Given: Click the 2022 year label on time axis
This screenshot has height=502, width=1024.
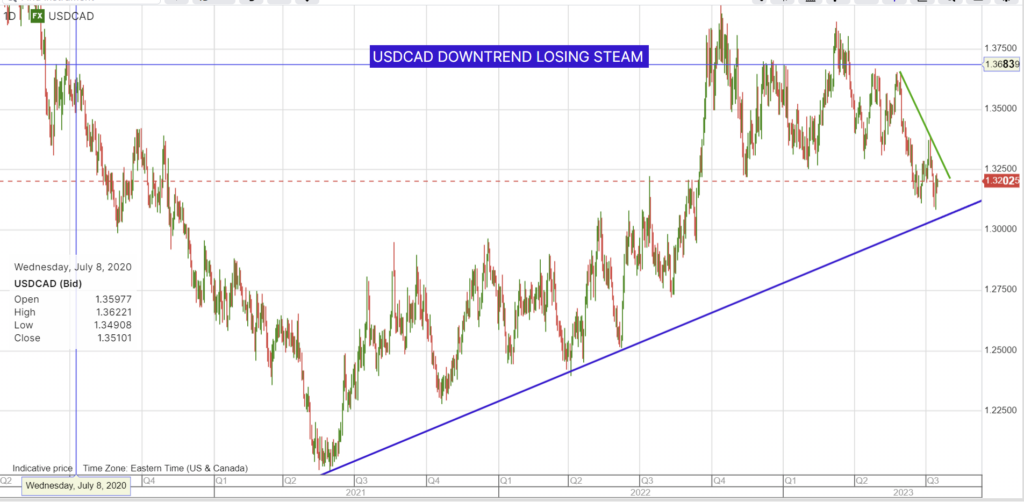Looking at the screenshot, I should tap(640, 493).
